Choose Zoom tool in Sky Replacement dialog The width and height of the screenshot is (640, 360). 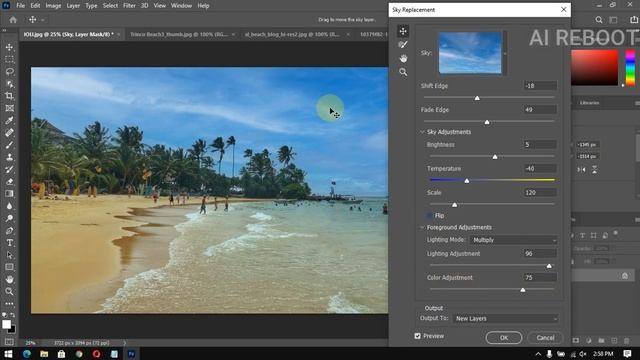403,72
